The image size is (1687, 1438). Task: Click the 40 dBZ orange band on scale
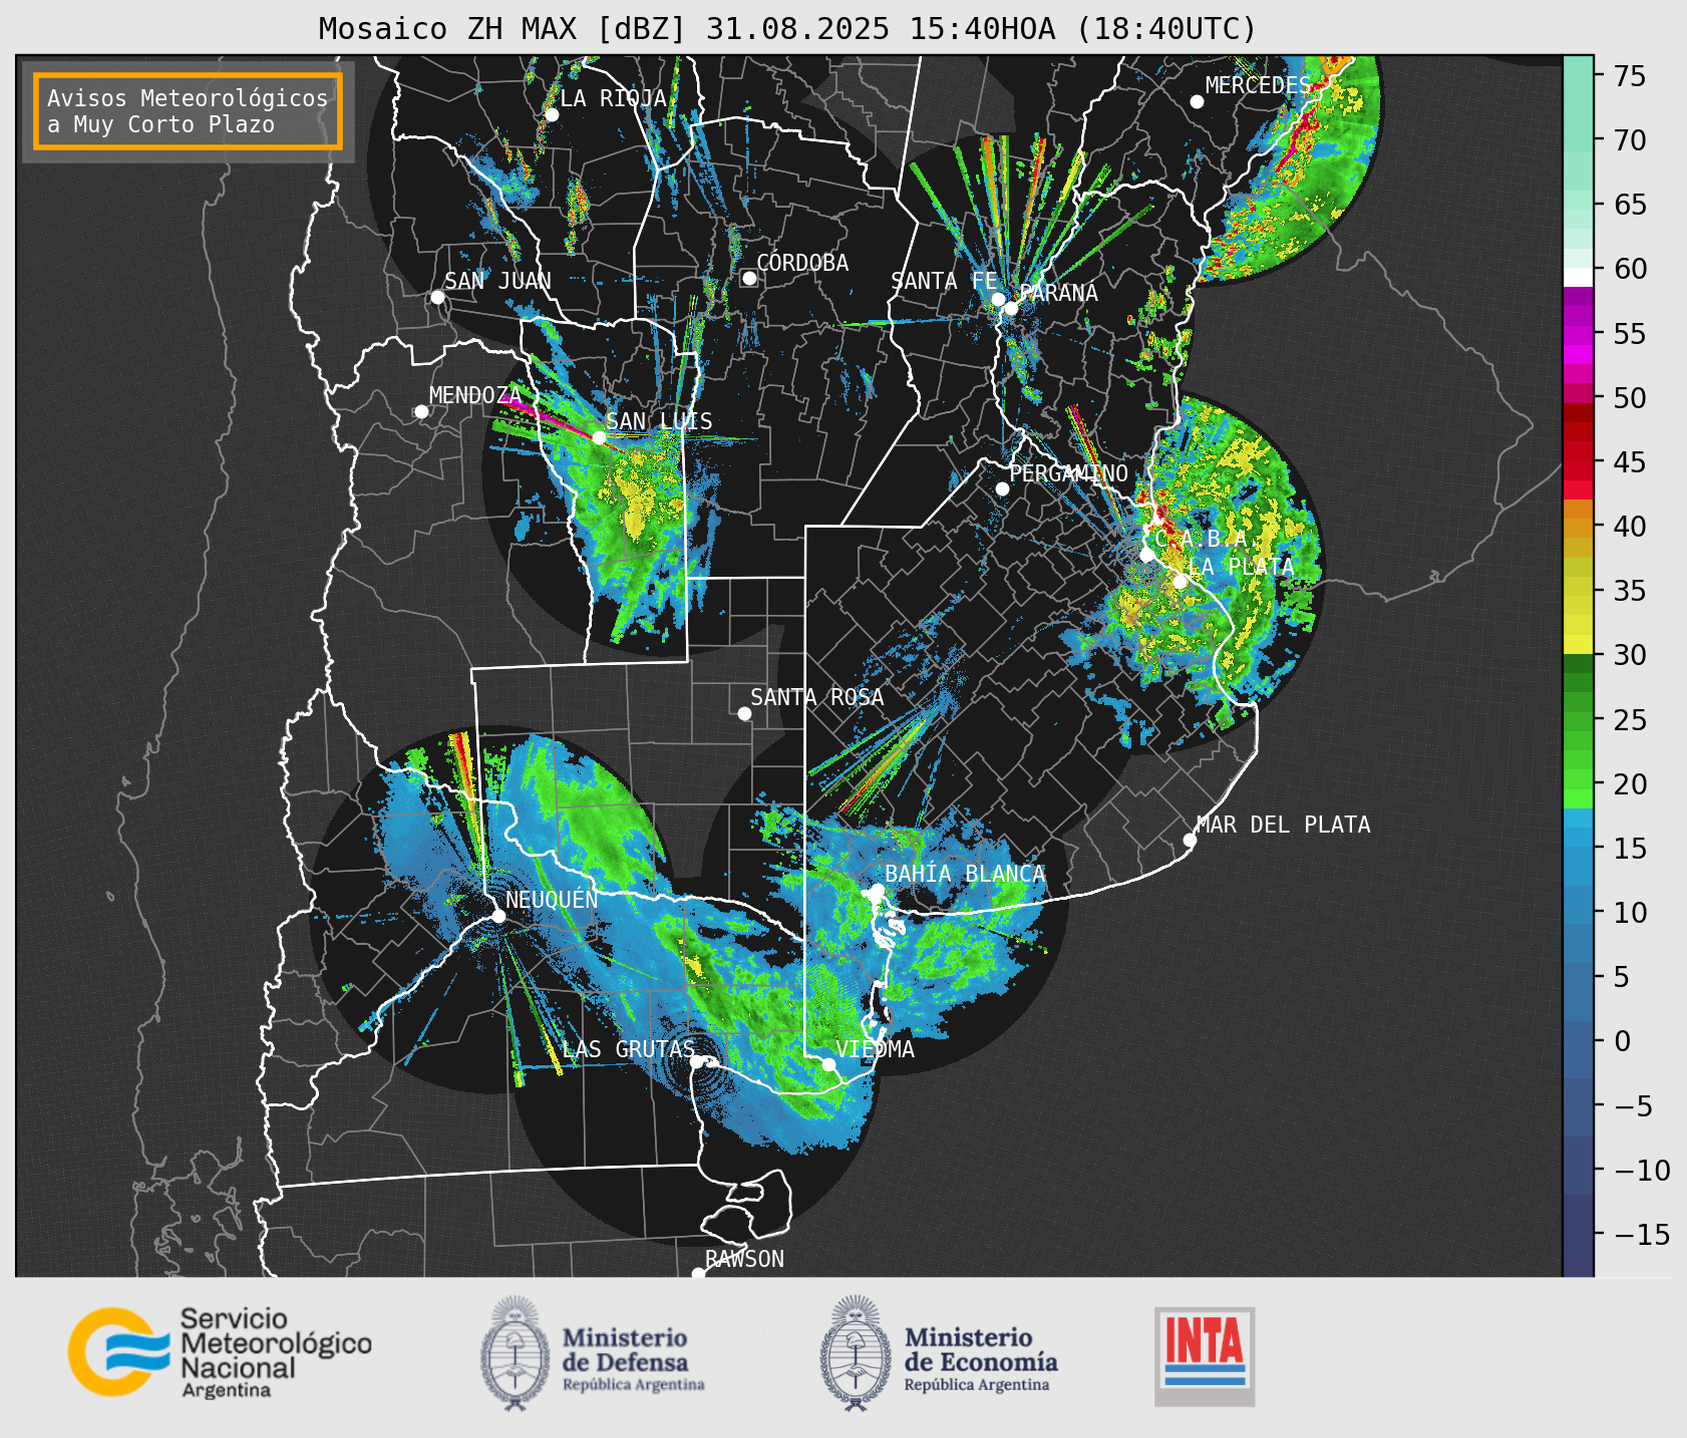click(1578, 529)
